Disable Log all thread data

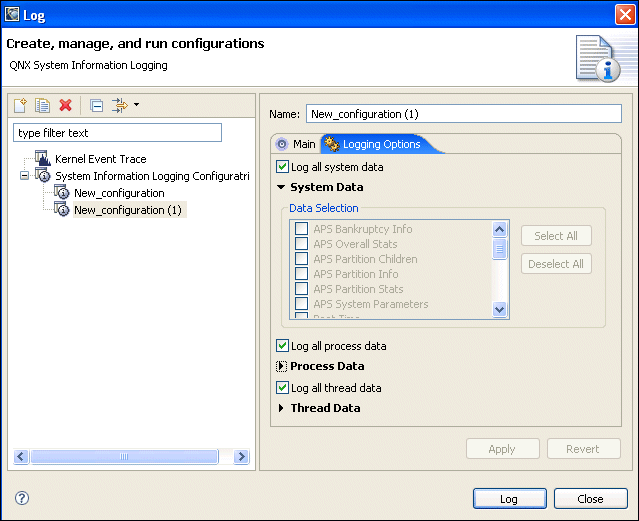[282, 388]
